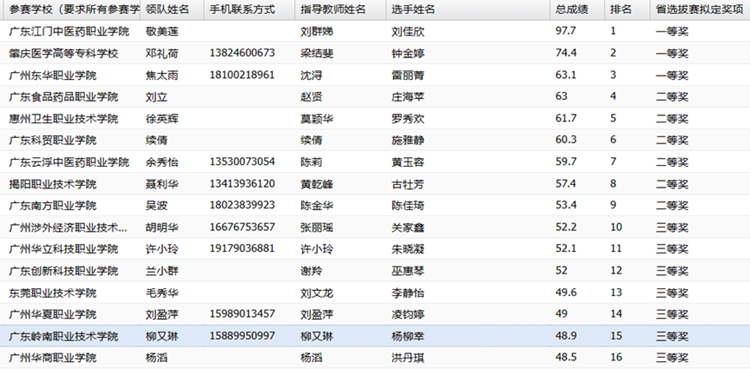Click the 排名 column header
Viewport: 750px width, 369px height.
(627, 10)
